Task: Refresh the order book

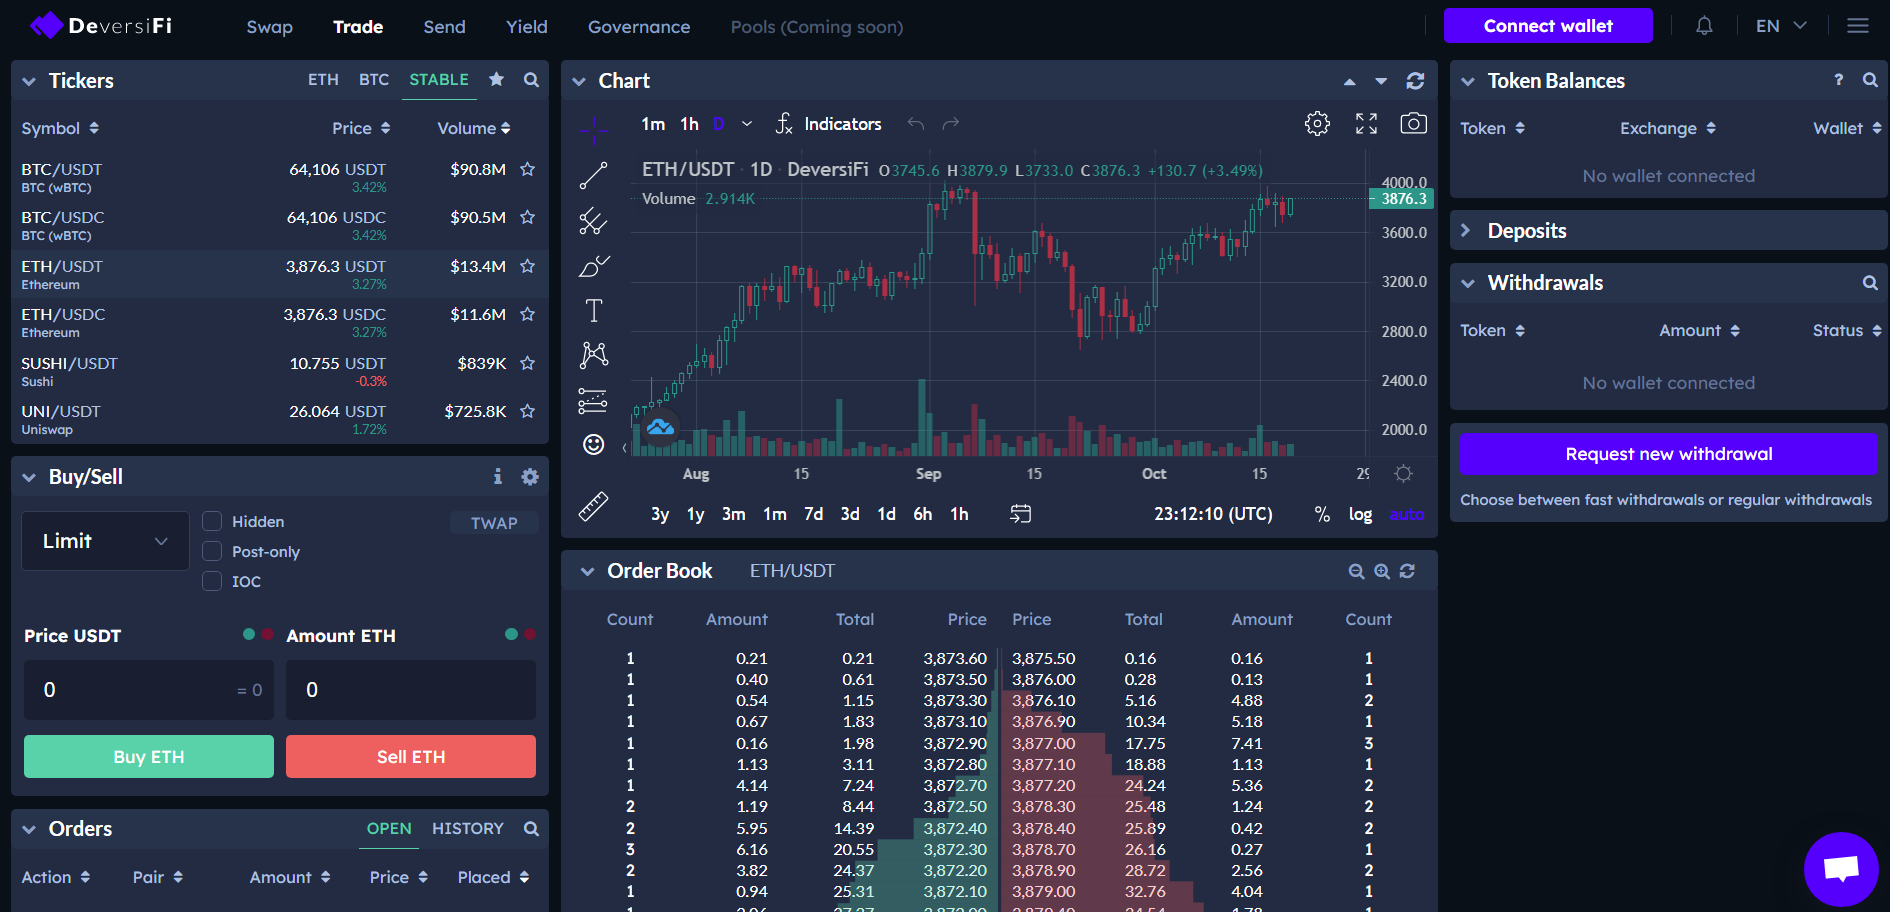Action: [1407, 571]
